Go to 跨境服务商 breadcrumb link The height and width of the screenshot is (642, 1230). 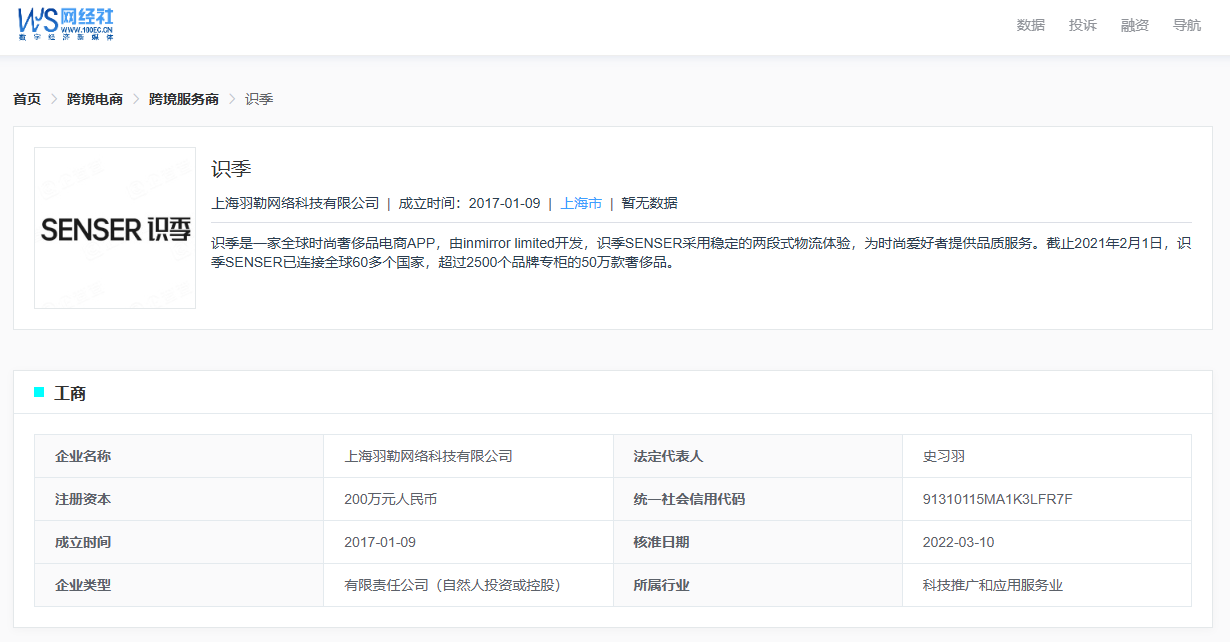tap(184, 99)
